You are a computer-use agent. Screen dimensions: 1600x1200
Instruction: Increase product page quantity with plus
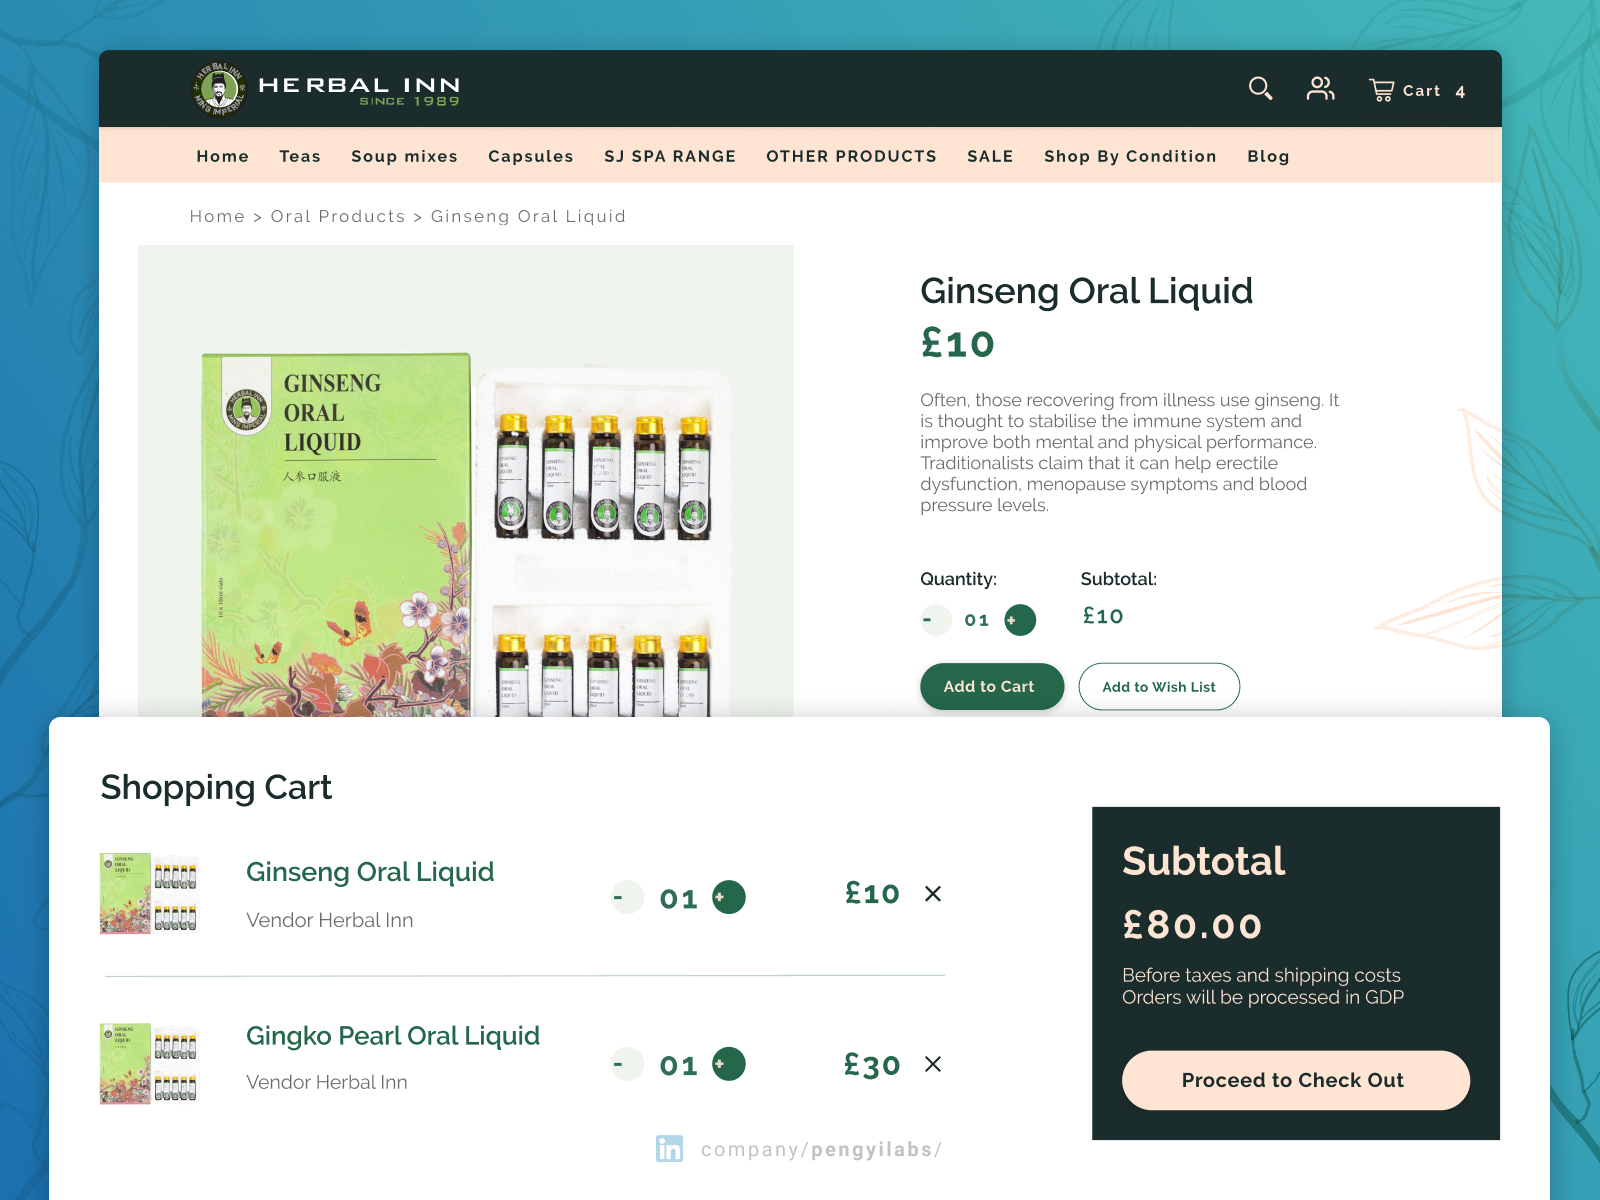tap(1019, 620)
